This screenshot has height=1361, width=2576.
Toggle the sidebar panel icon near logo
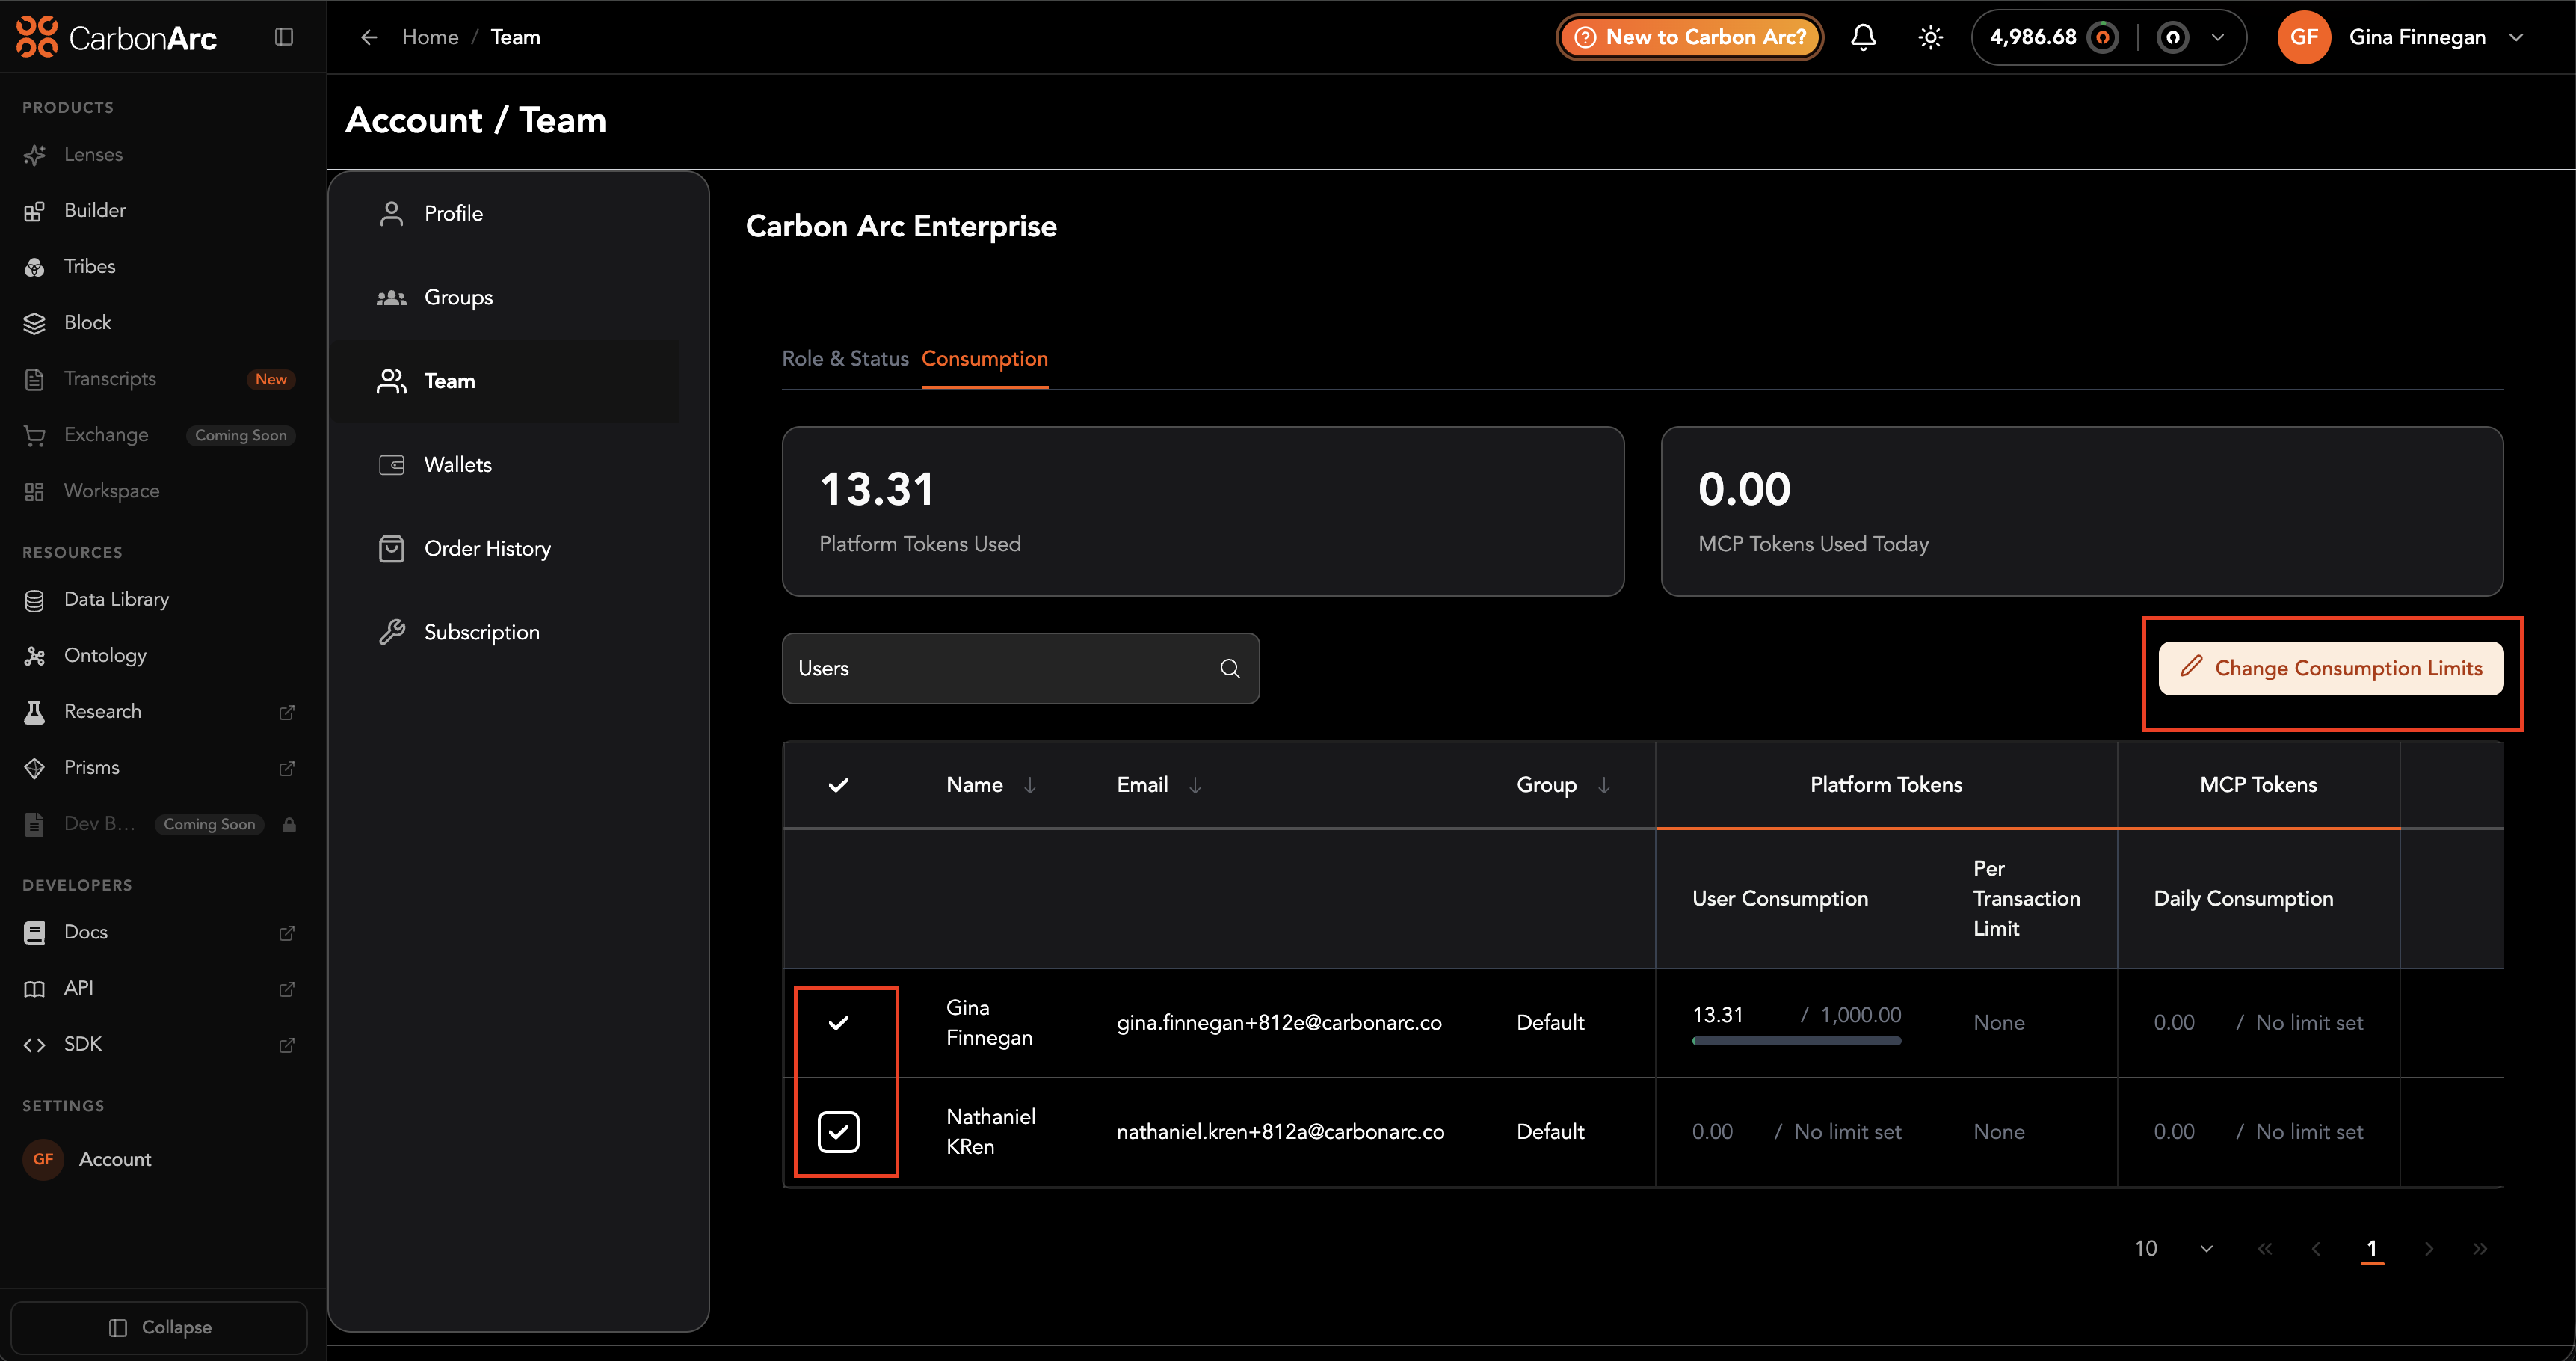[x=284, y=37]
